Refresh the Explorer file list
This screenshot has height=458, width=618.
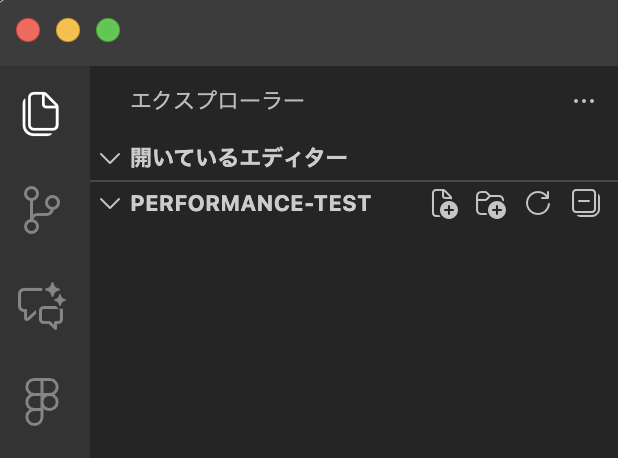pos(538,204)
